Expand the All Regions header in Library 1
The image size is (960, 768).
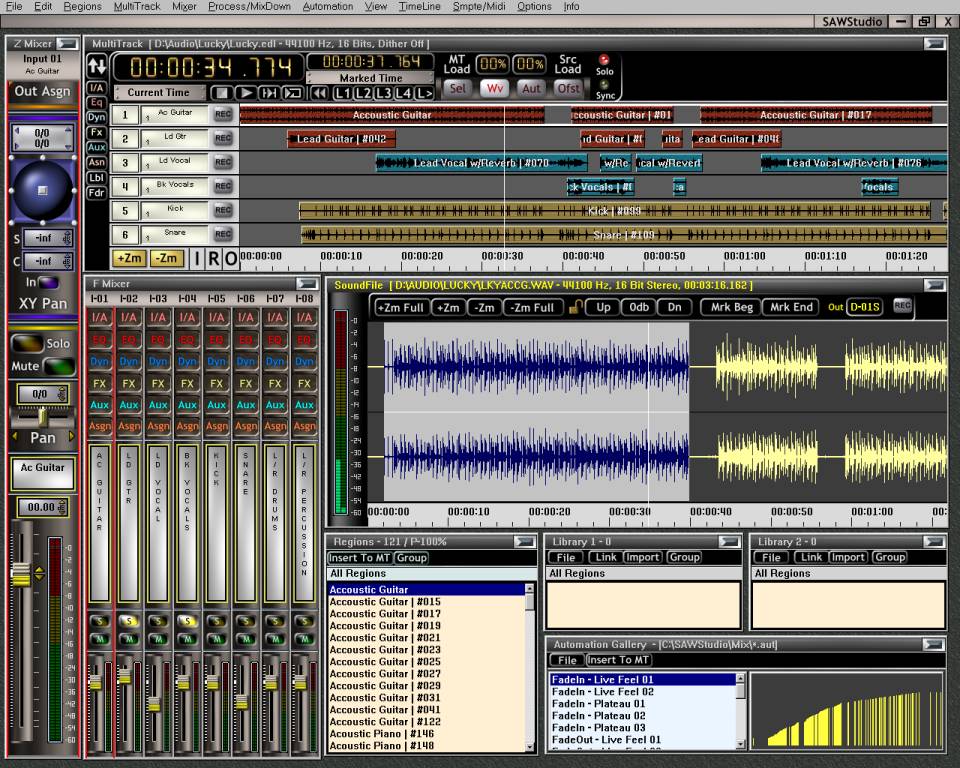tap(577, 574)
